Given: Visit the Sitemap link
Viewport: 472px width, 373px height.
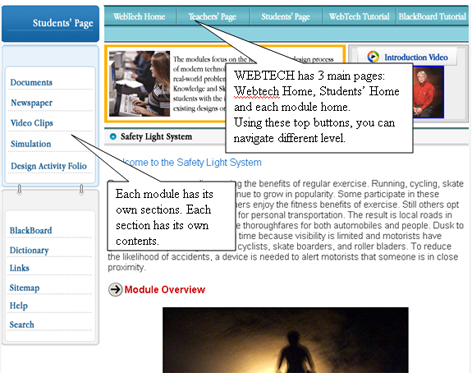Looking at the screenshot, I should point(24,288).
